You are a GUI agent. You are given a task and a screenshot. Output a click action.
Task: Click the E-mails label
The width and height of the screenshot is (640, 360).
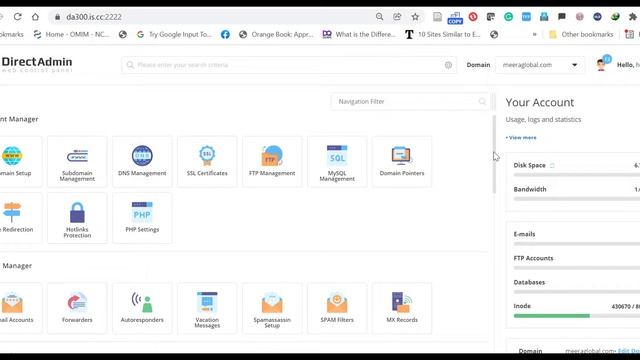pos(524,234)
